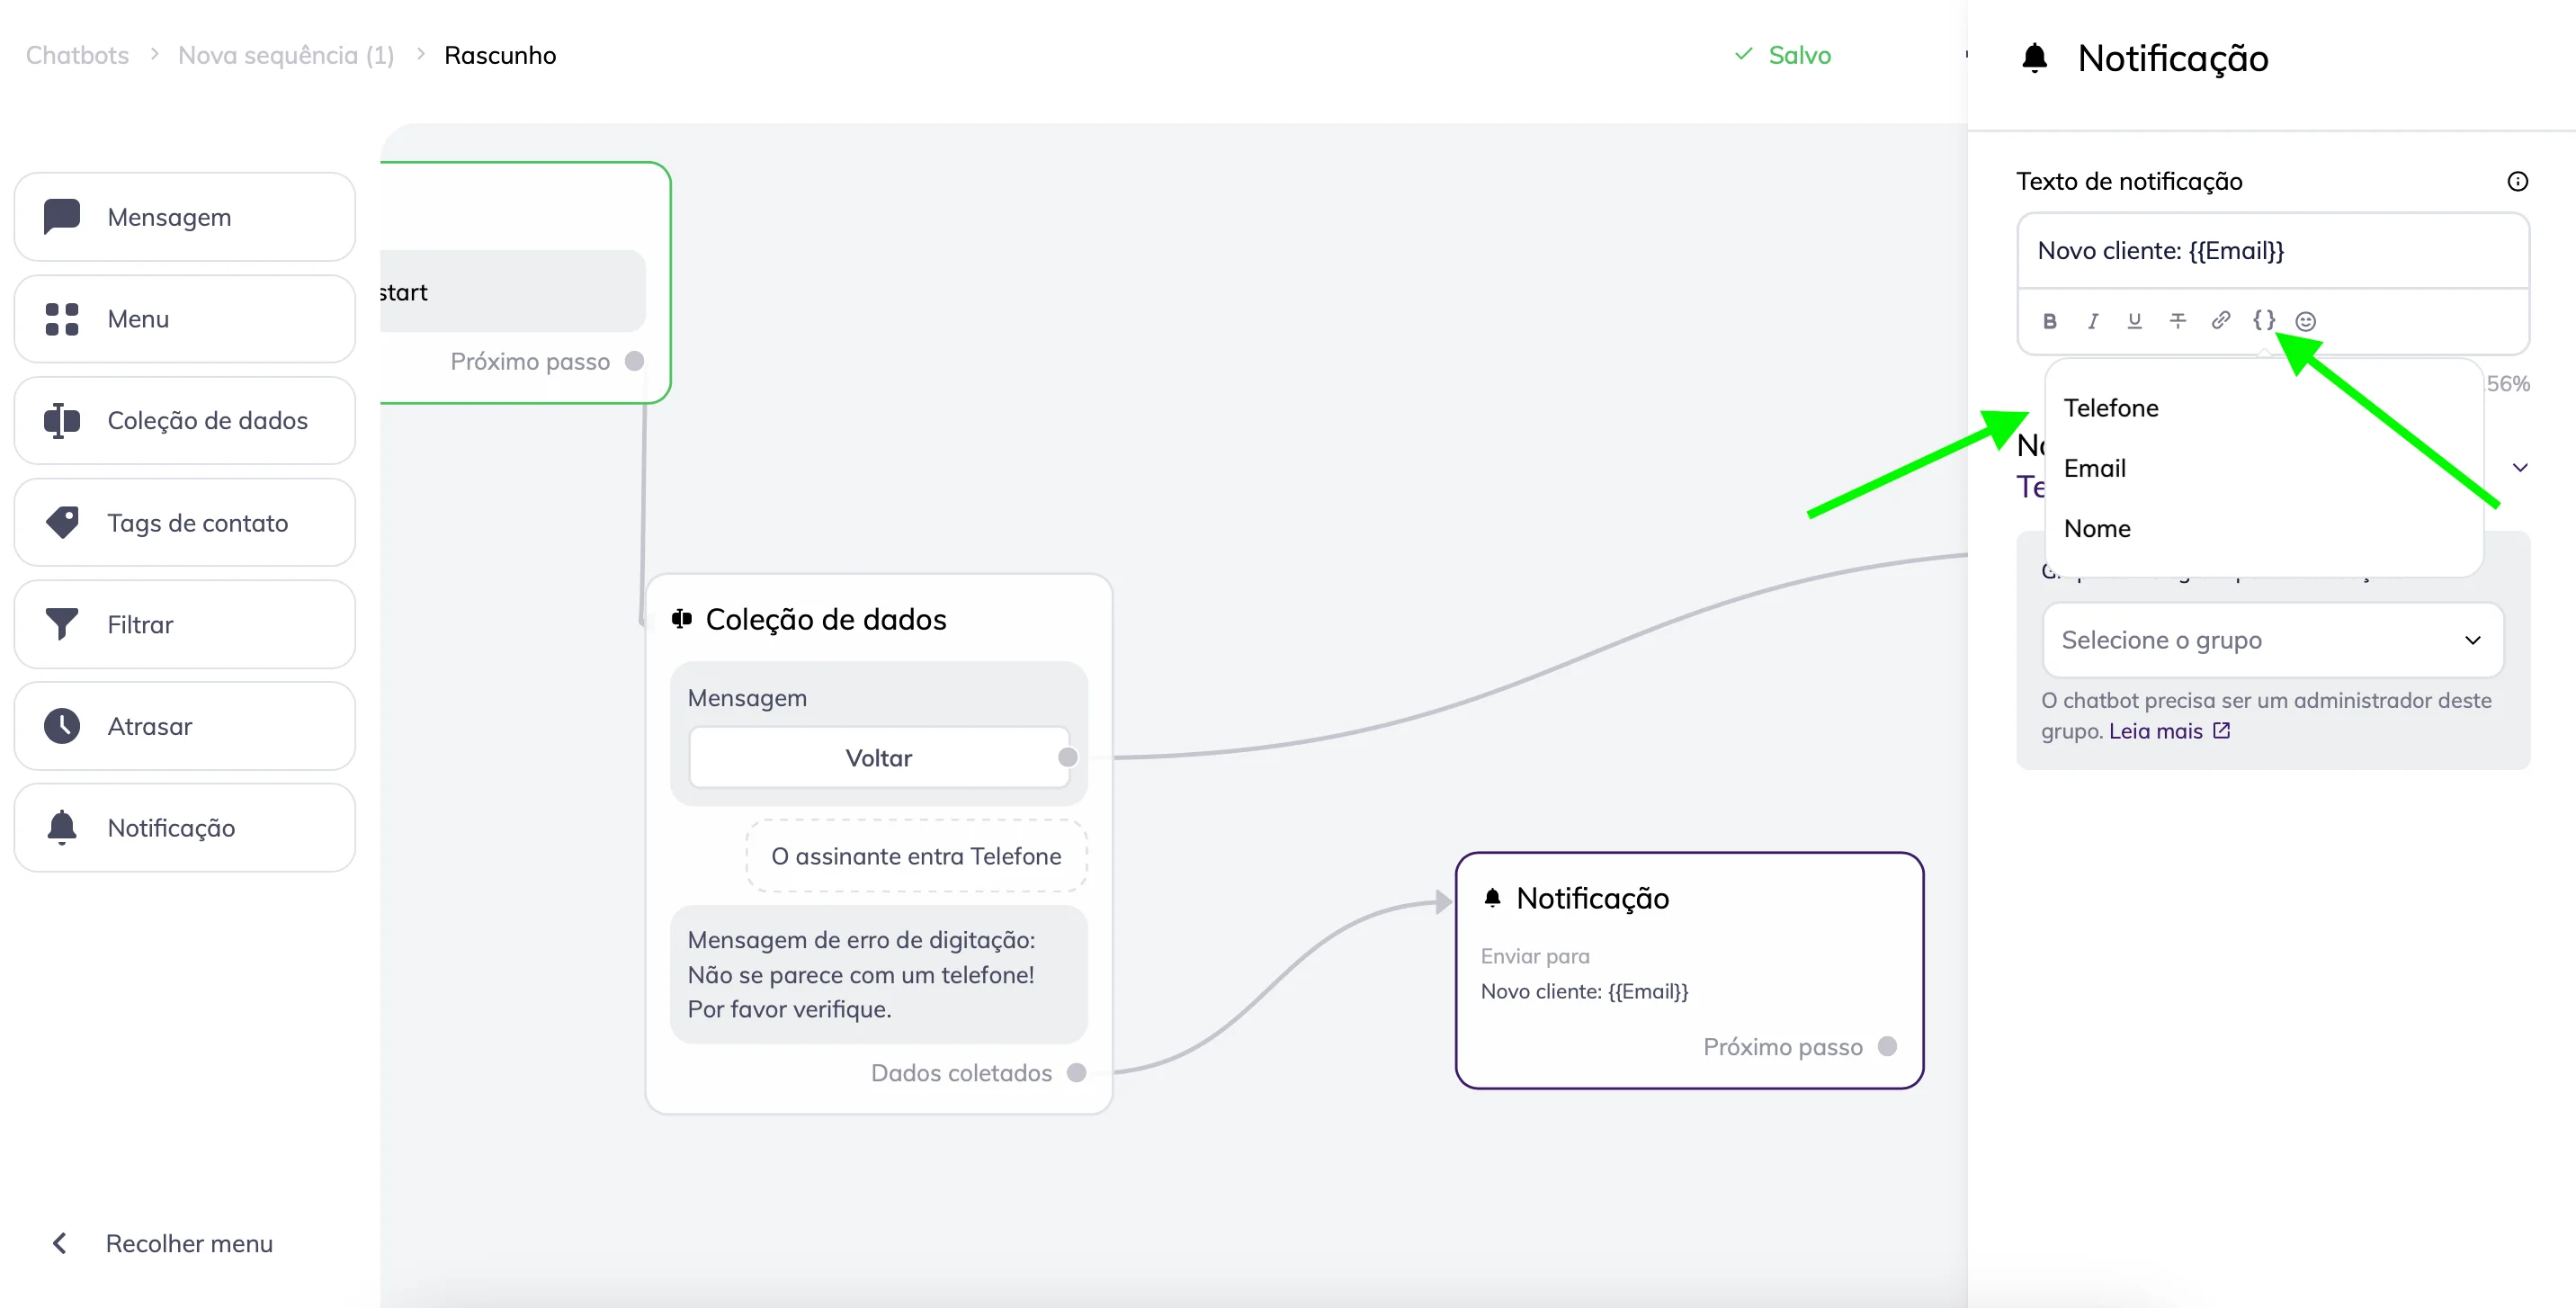Add Tags de contato block
The image size is (2576, 1308).
pyautogui.click(x=185, y=522)
